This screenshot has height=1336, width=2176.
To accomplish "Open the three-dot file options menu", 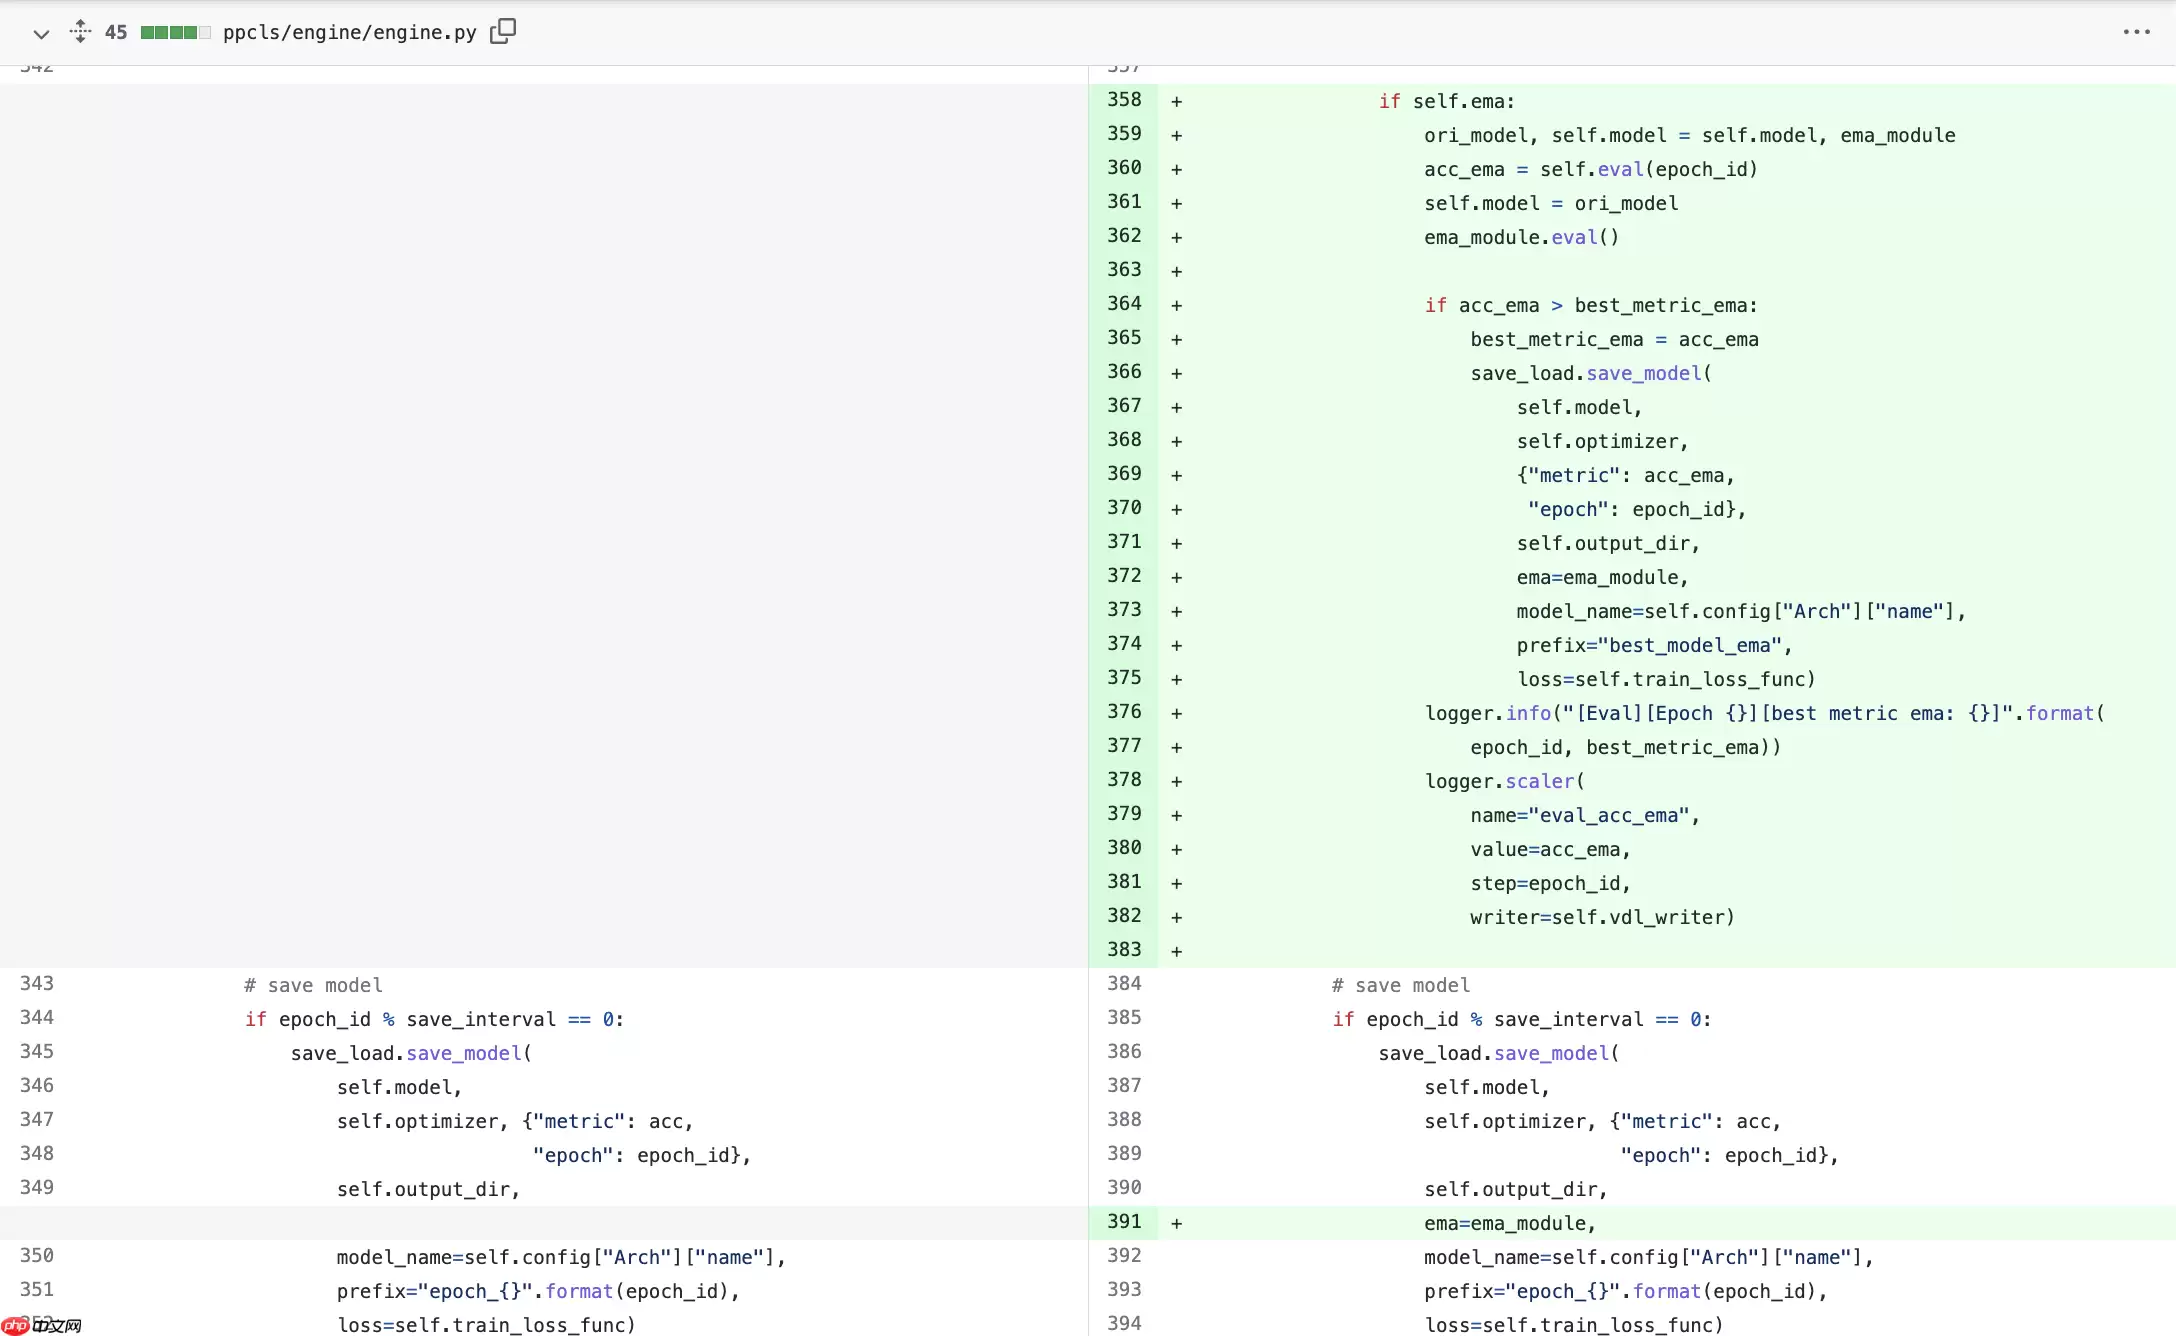I will [x=2136, y=32].
